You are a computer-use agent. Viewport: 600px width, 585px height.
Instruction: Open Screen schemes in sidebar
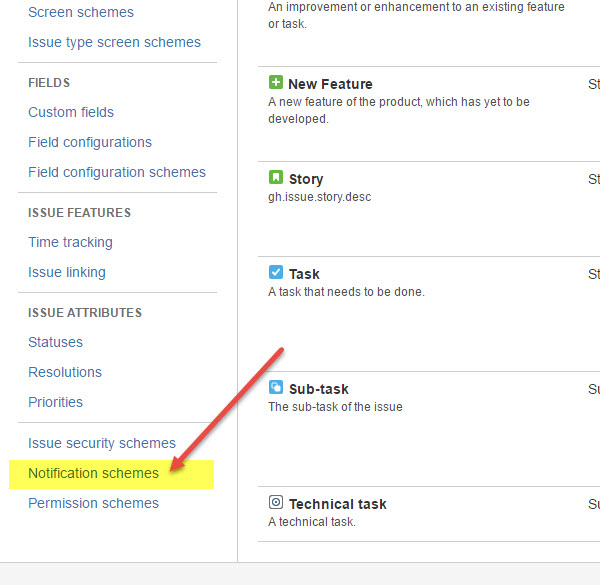[81, 12]
